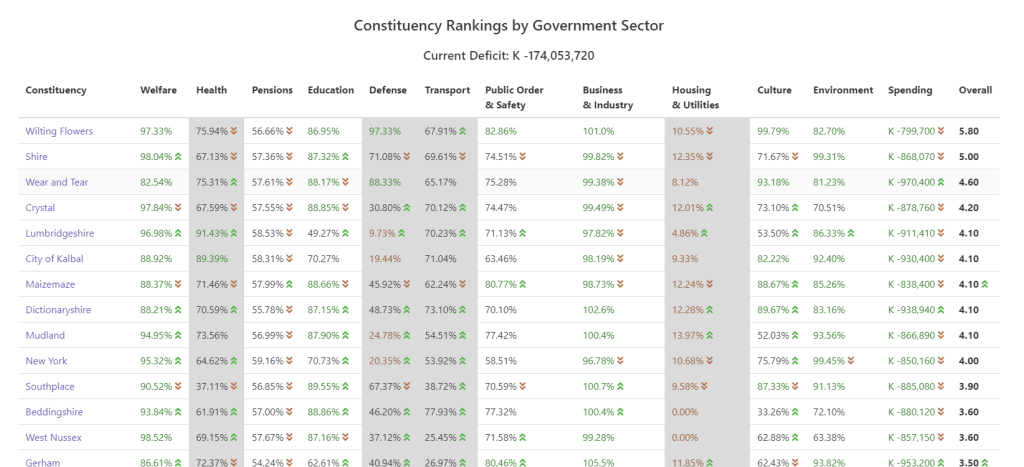Image resolution: width=1024 pixels, height=467 pixels.
Task: Click the Defense column header
Action: click(388, 90)
